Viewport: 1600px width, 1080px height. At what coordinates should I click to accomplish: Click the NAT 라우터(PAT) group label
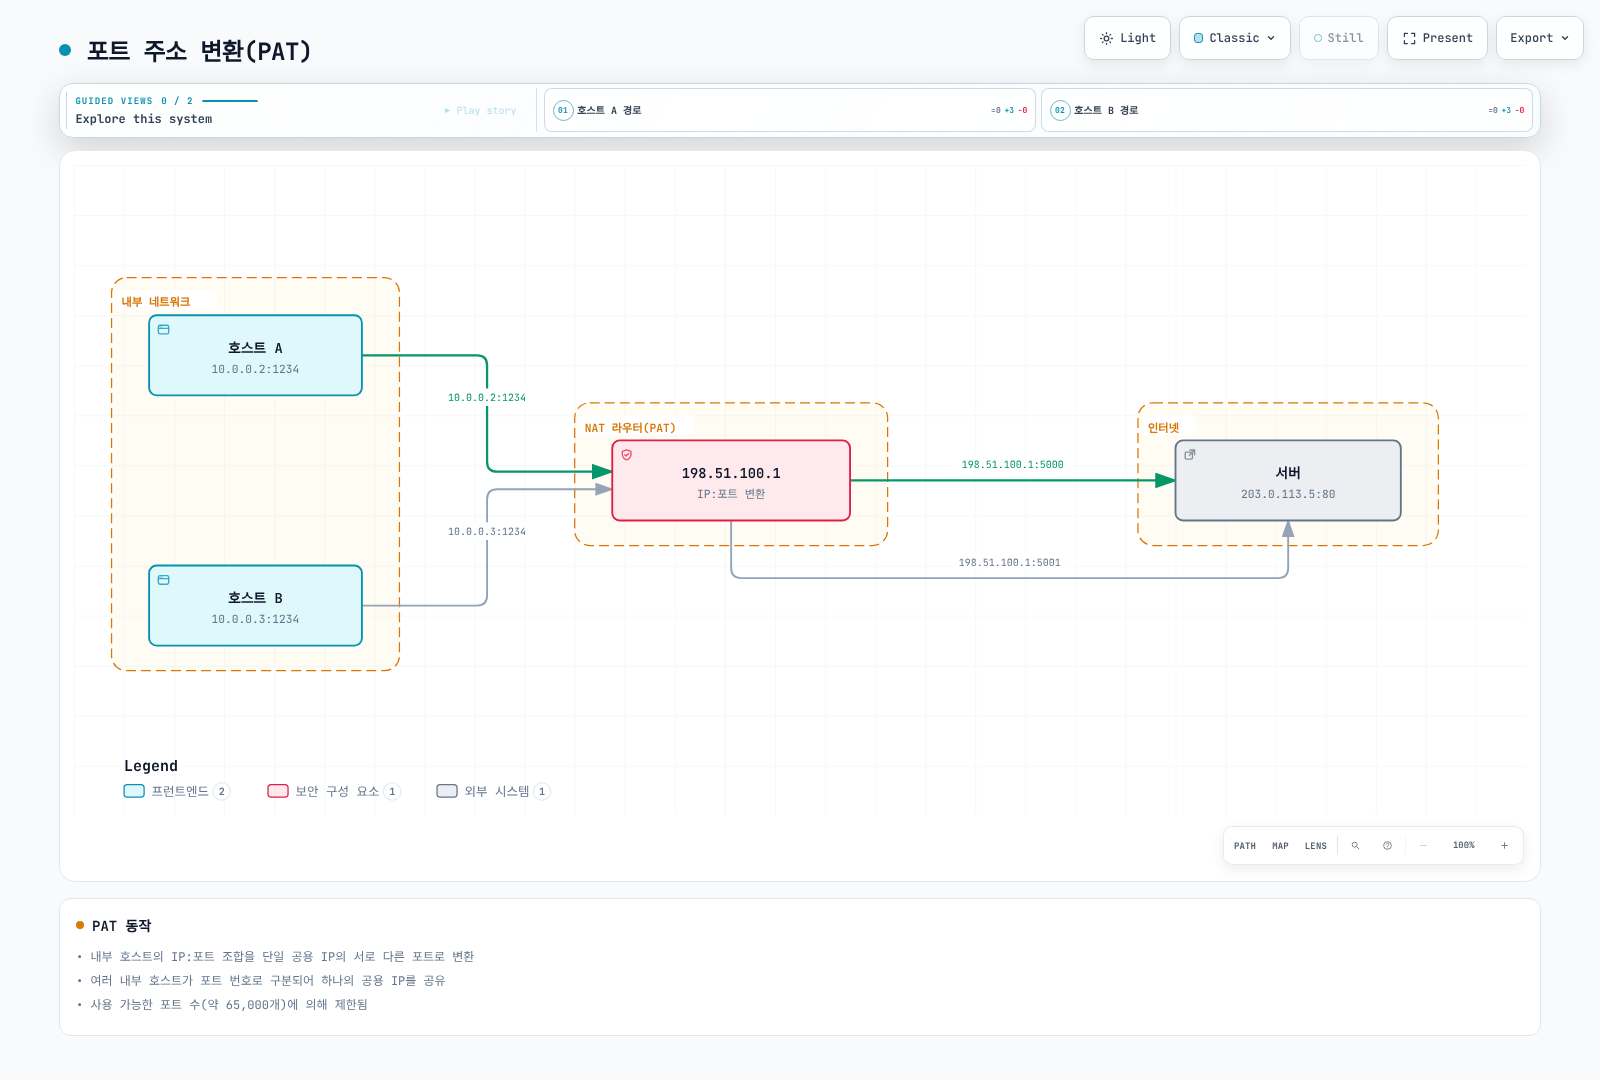click(x=630, y=428)
